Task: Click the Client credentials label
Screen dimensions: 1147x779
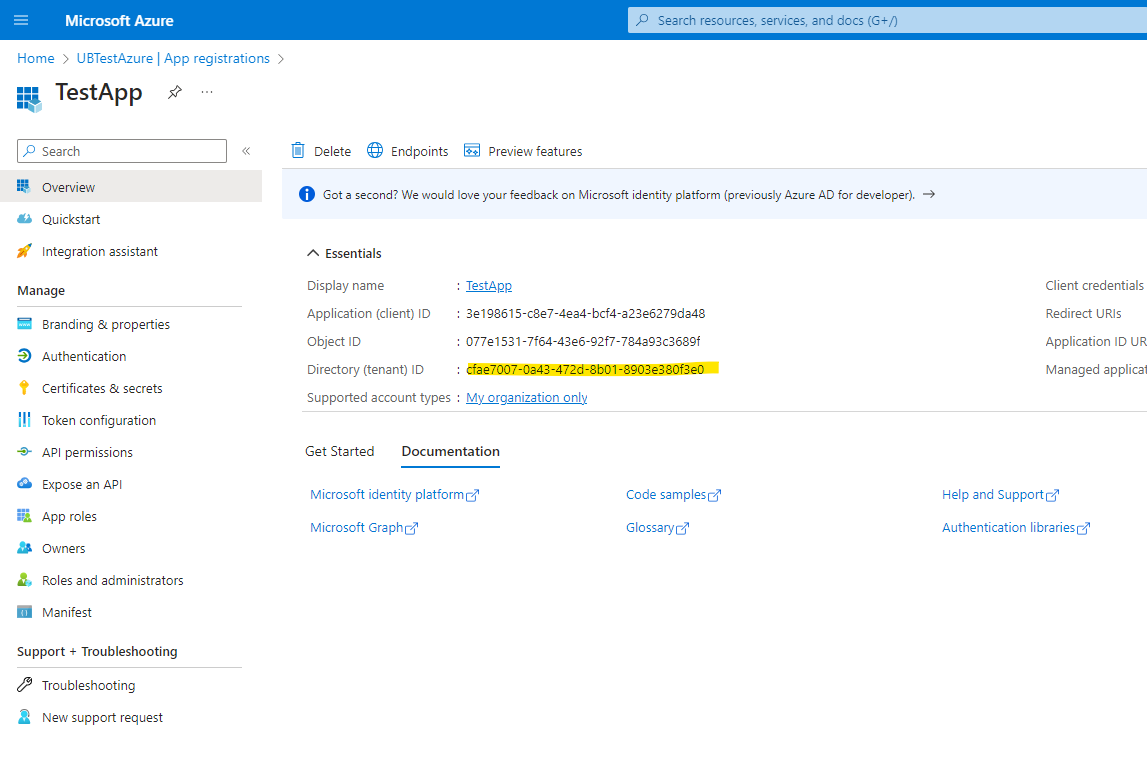Action: click(x=1094, y=285)
